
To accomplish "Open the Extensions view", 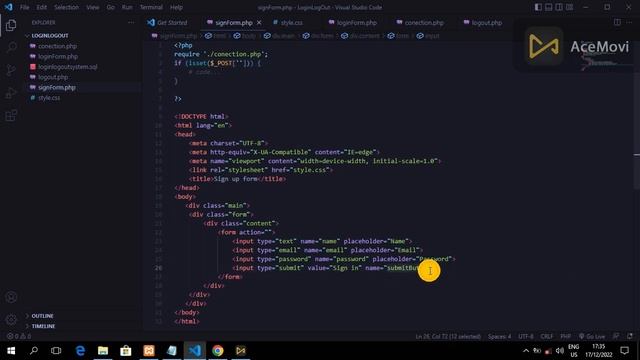I will coord(11,116).
